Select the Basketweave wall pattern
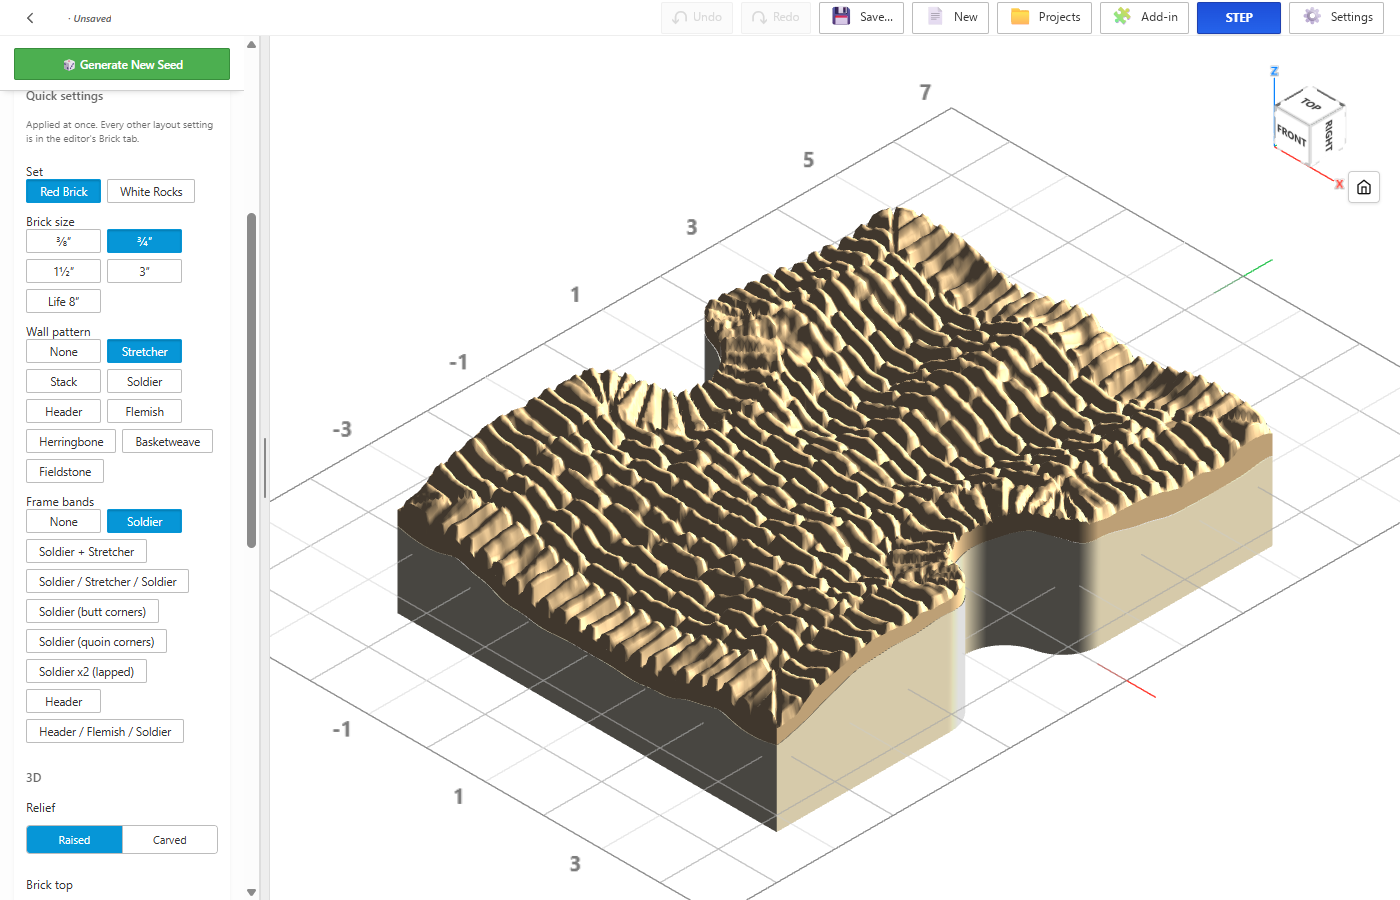Viewport: 1400px width, 900px height. pyautogui.click(x=168, y=442)
